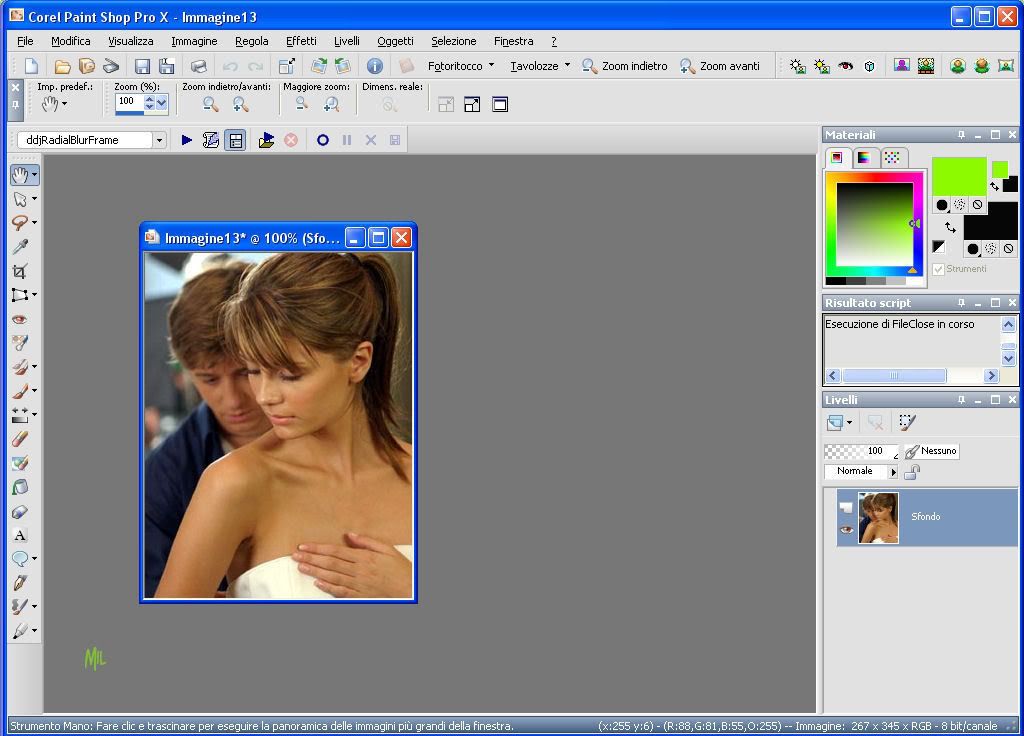Select the Text tool
This screenshot has height=736, width=1024.
(x=20, y=536)
